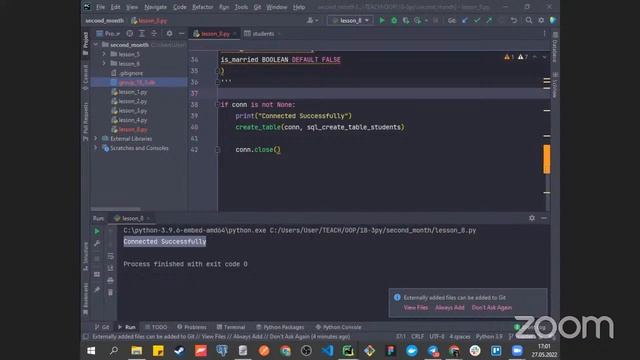Open IDE settings gear in top toolbar
This screenshot has height=360, width=640.
541,20
